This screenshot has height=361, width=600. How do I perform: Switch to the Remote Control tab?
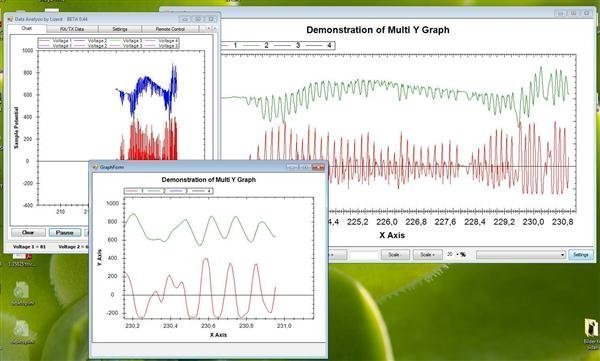point(170,29)
